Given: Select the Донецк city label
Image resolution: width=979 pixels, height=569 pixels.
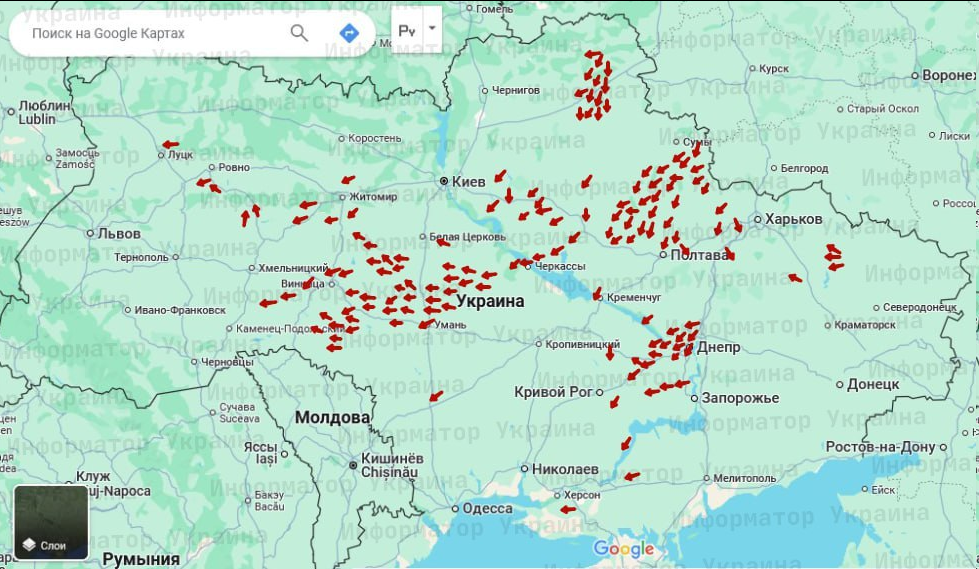Looking at the screenshot, I should click(x=873, y=385).
